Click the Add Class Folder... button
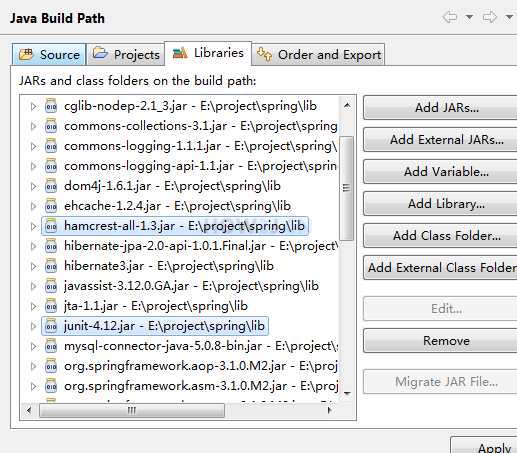 click(x=440, y=235)
